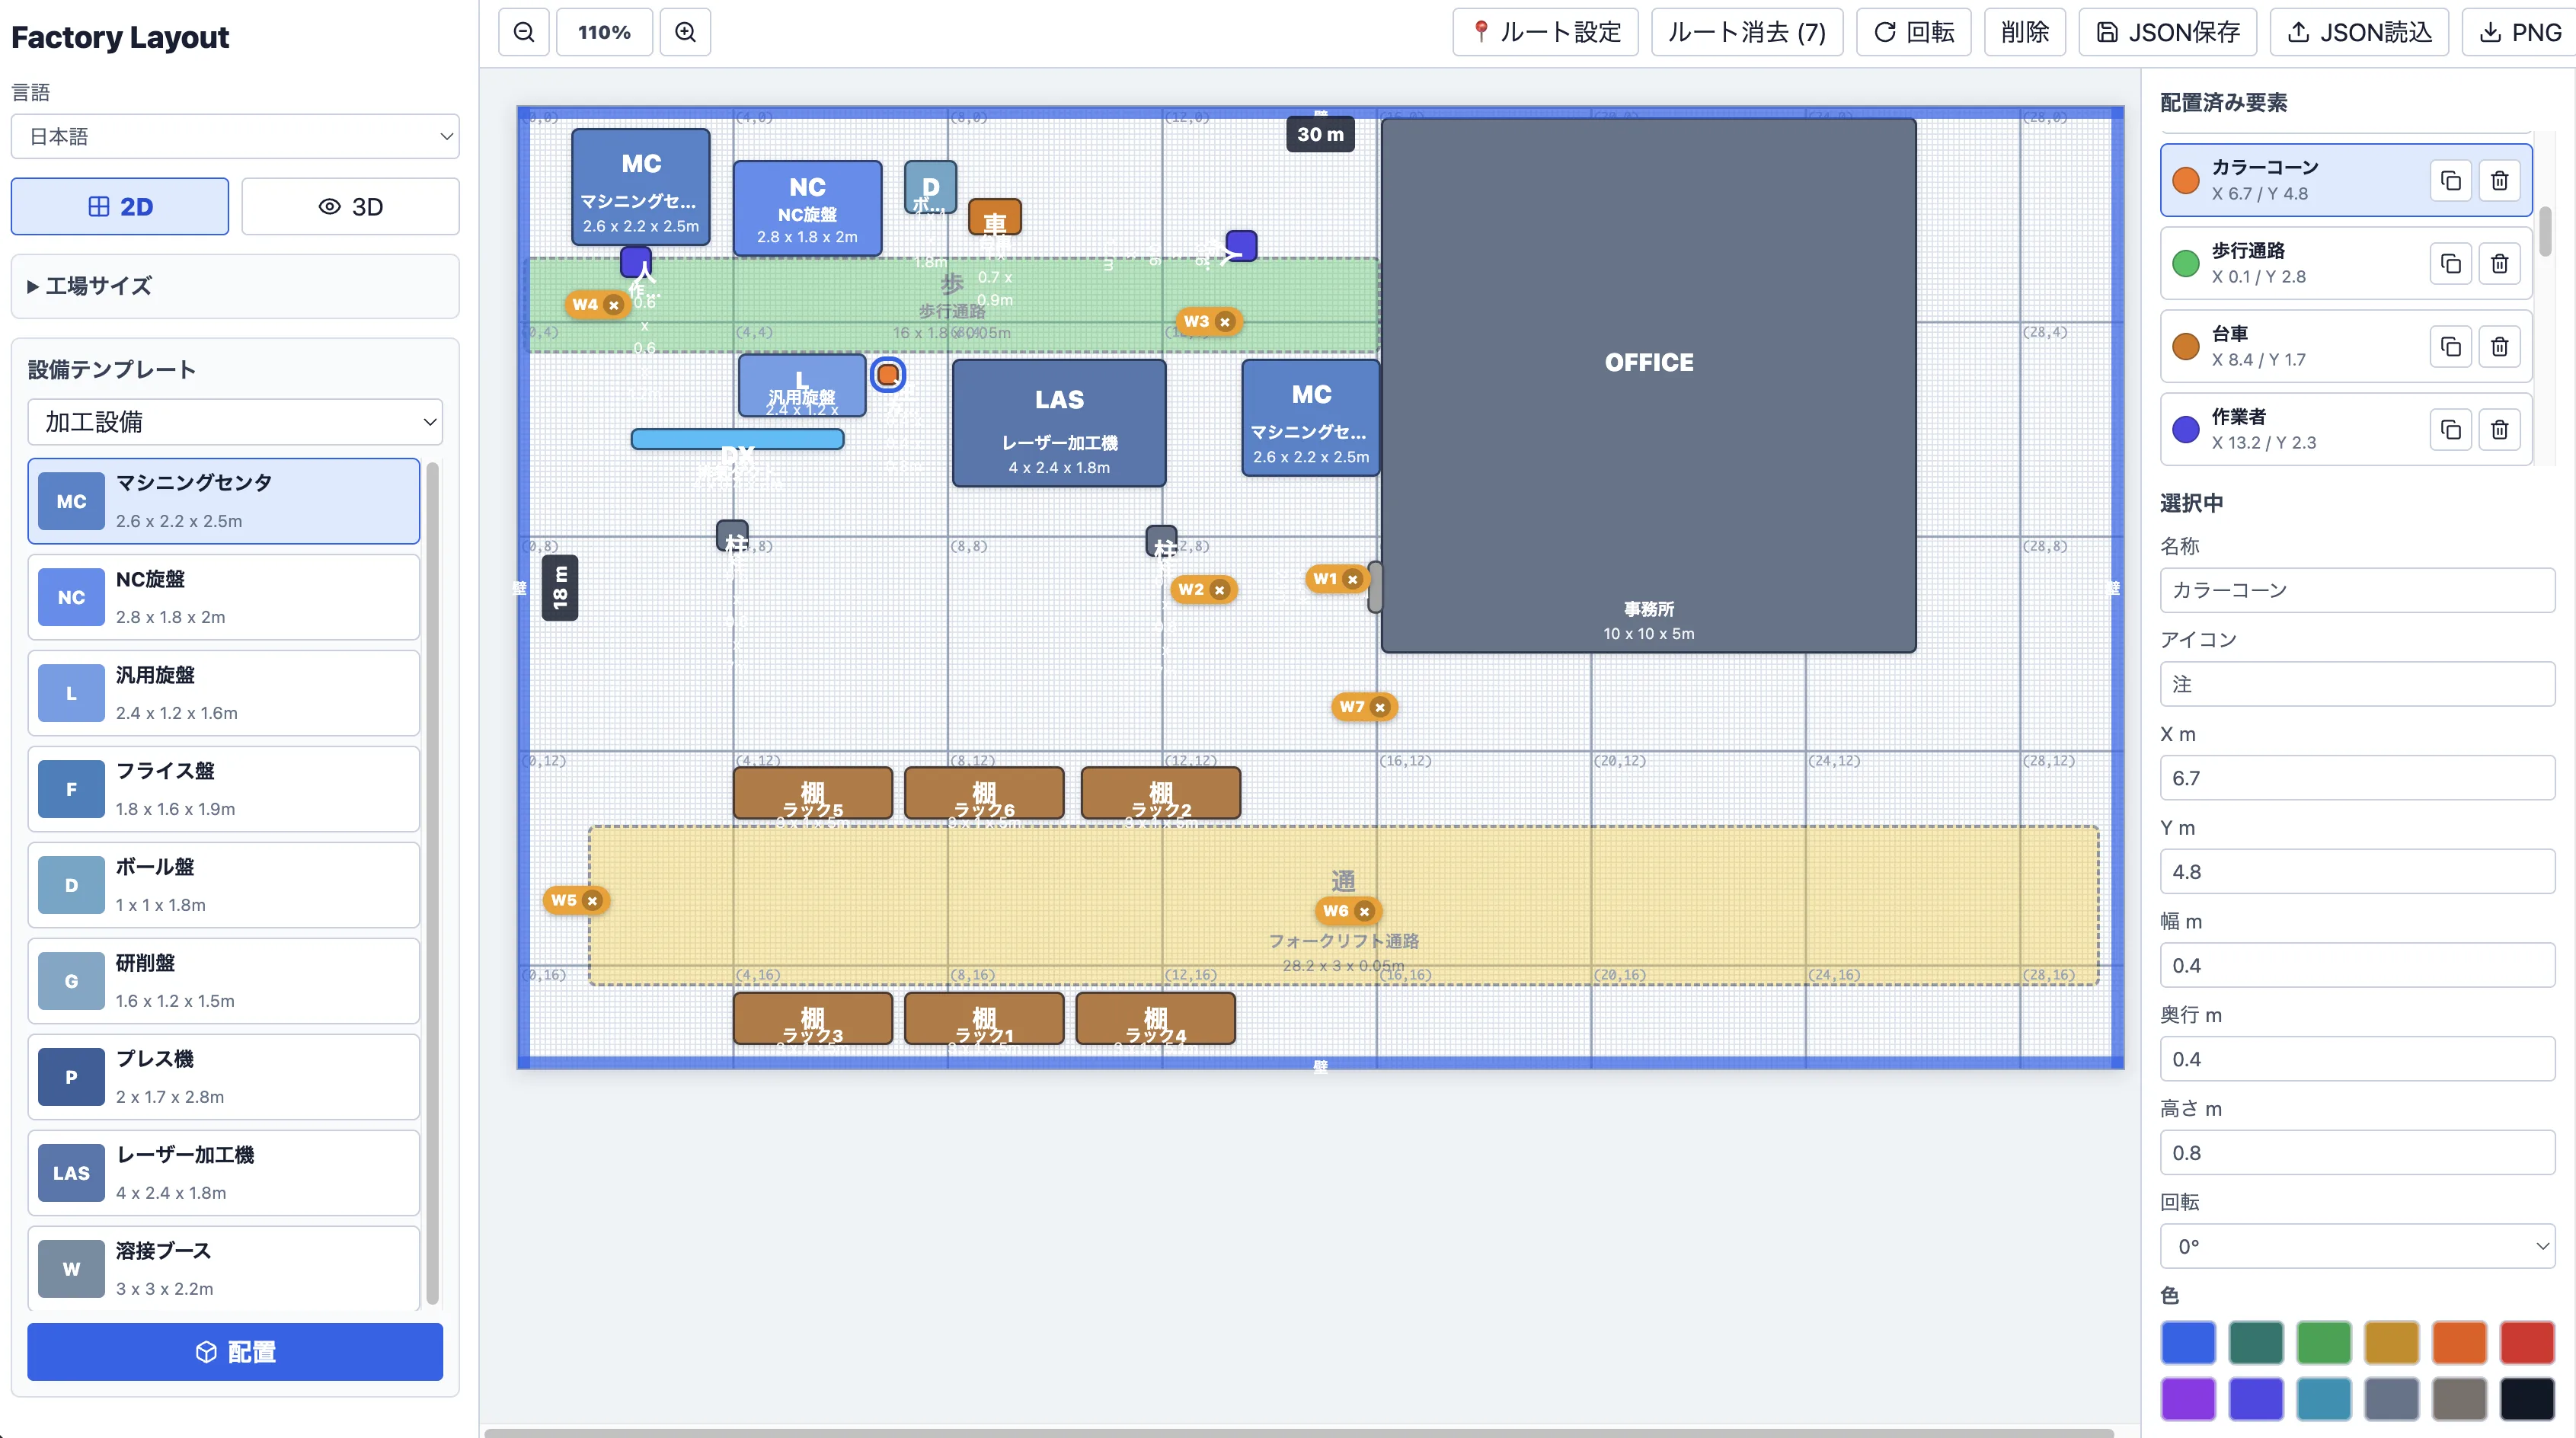Open the 加工設備 template category dropdown

pyautogui.click(x=235, y=422)
